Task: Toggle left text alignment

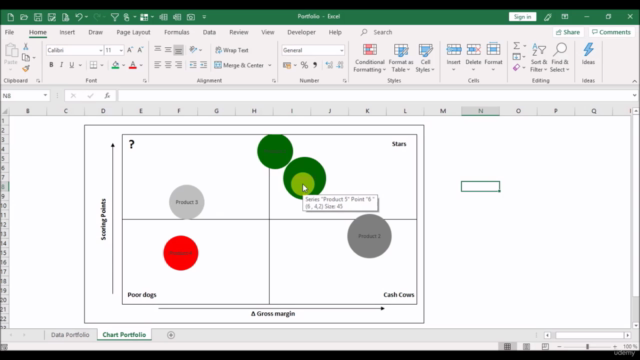Action: click(158, 65)
